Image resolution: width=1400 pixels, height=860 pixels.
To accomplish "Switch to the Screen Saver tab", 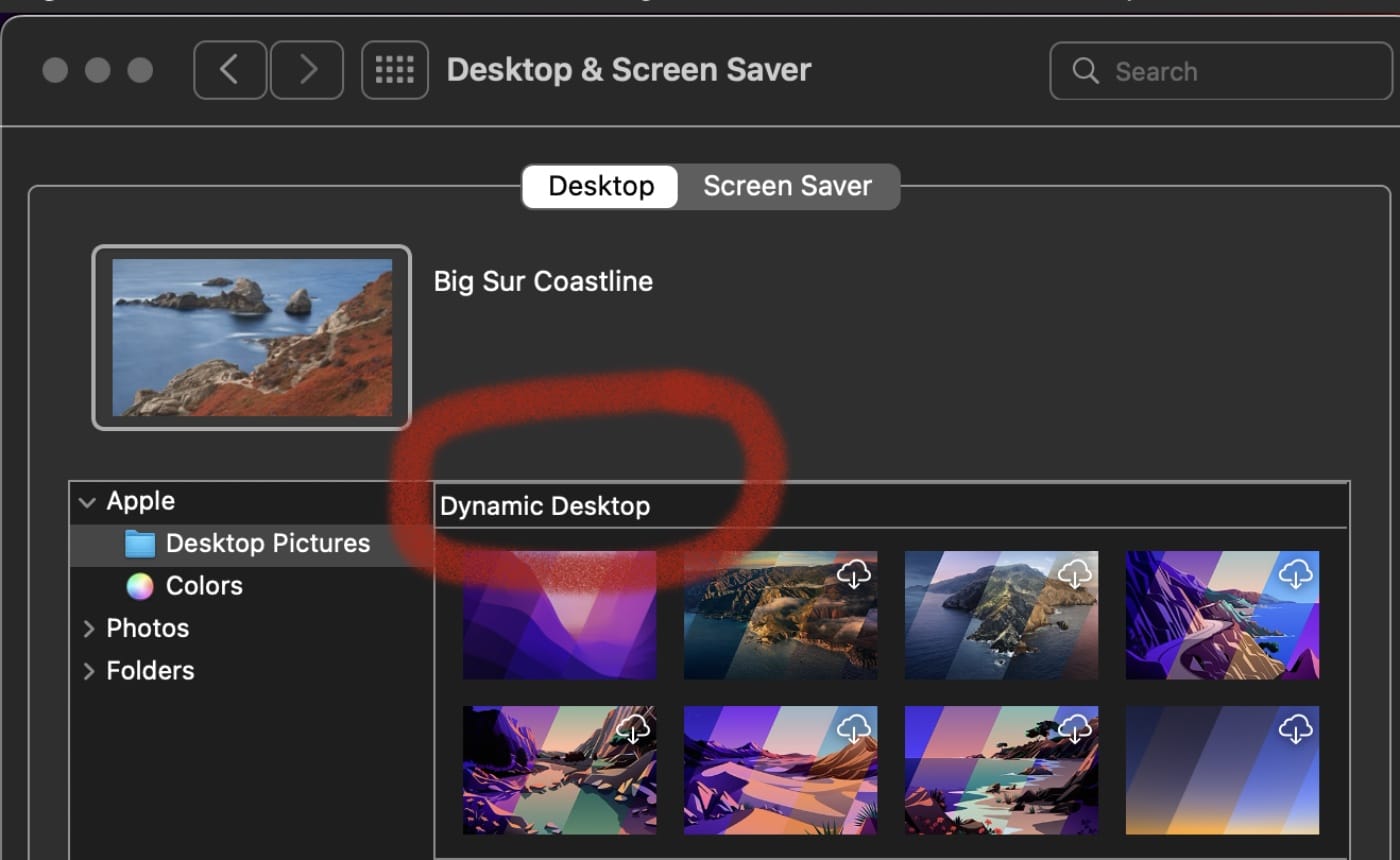I will click(x=787, y=186).
